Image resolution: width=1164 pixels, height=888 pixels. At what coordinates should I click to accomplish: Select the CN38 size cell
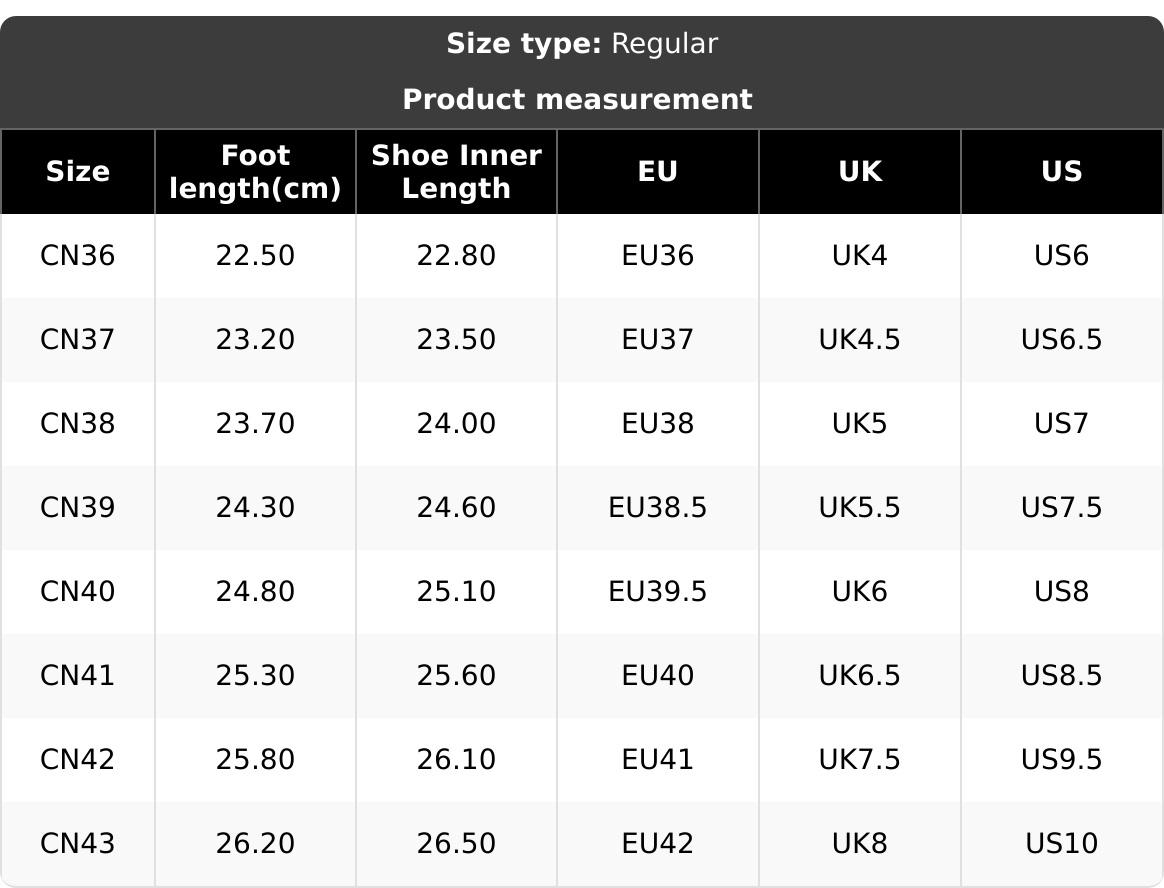coord(78,424)
